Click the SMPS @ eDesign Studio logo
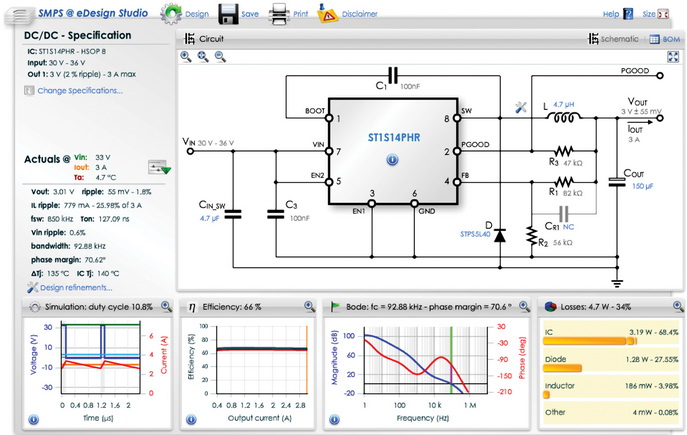This screenshot has width=687, height=435. point(93,13)
